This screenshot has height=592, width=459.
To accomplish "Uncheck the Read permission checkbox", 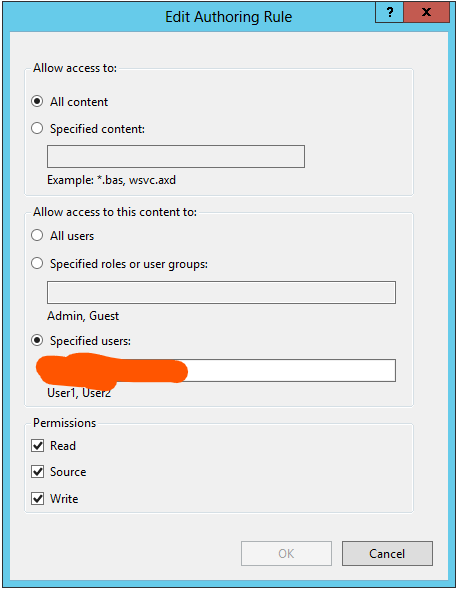I will tap(37, 446).
